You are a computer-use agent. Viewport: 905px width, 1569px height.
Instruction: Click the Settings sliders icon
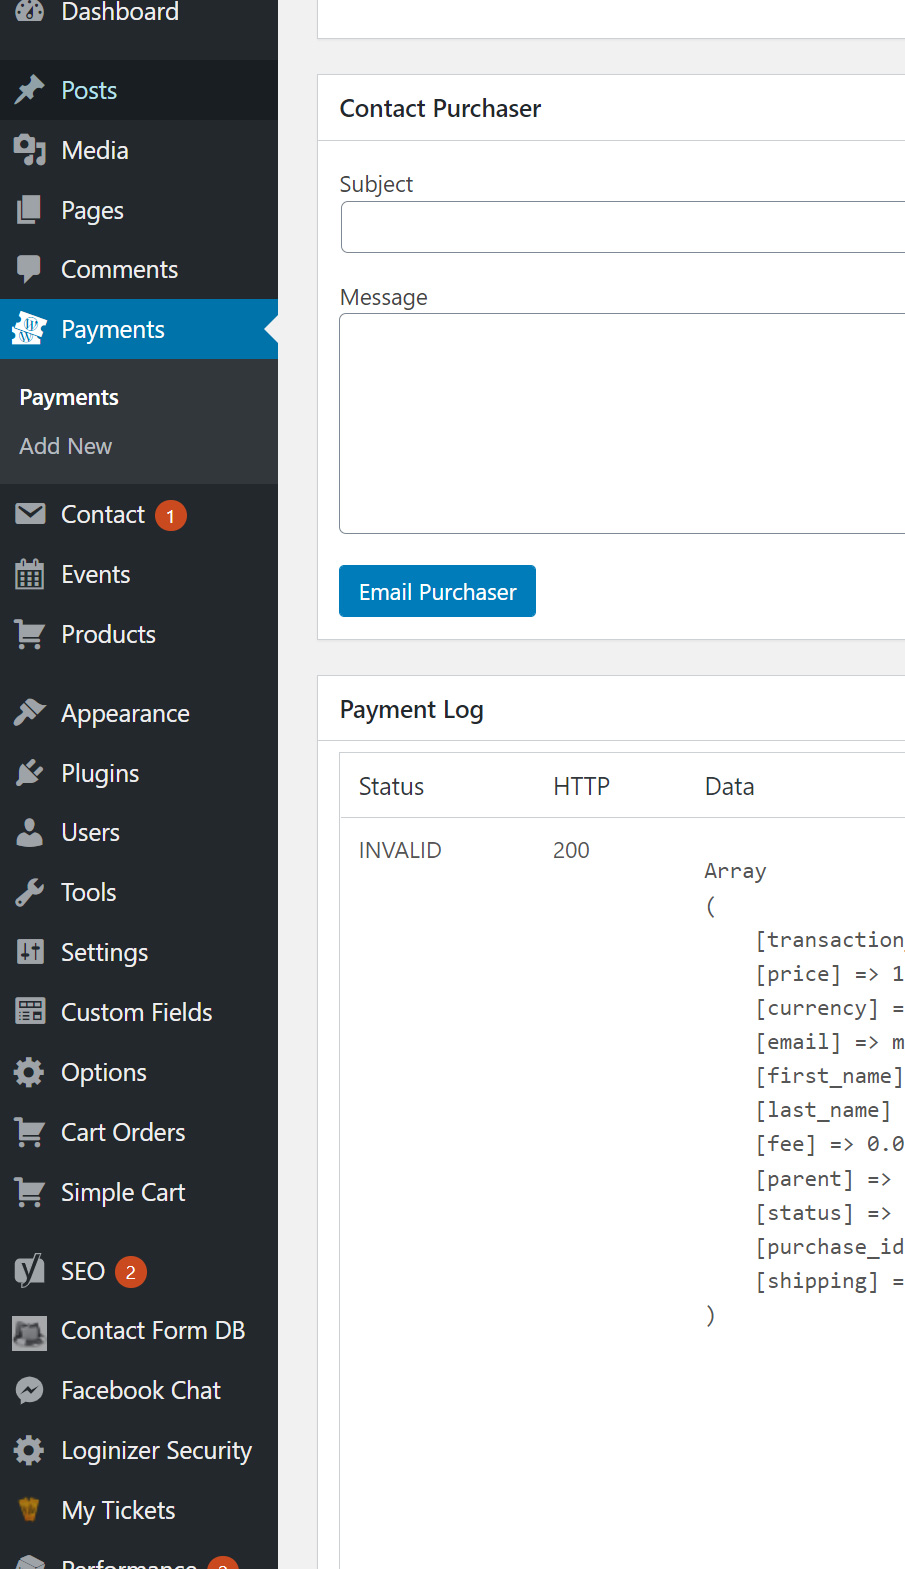tap(29, 952)
